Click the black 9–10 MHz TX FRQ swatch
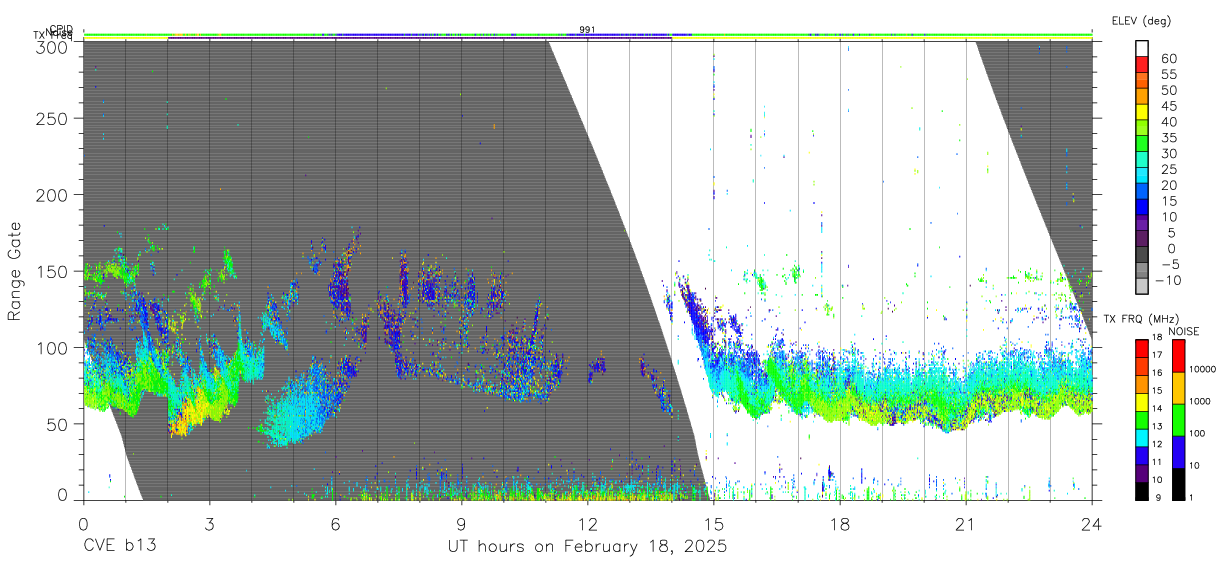Screen dimensions: 1228x567 point(1142,490)
